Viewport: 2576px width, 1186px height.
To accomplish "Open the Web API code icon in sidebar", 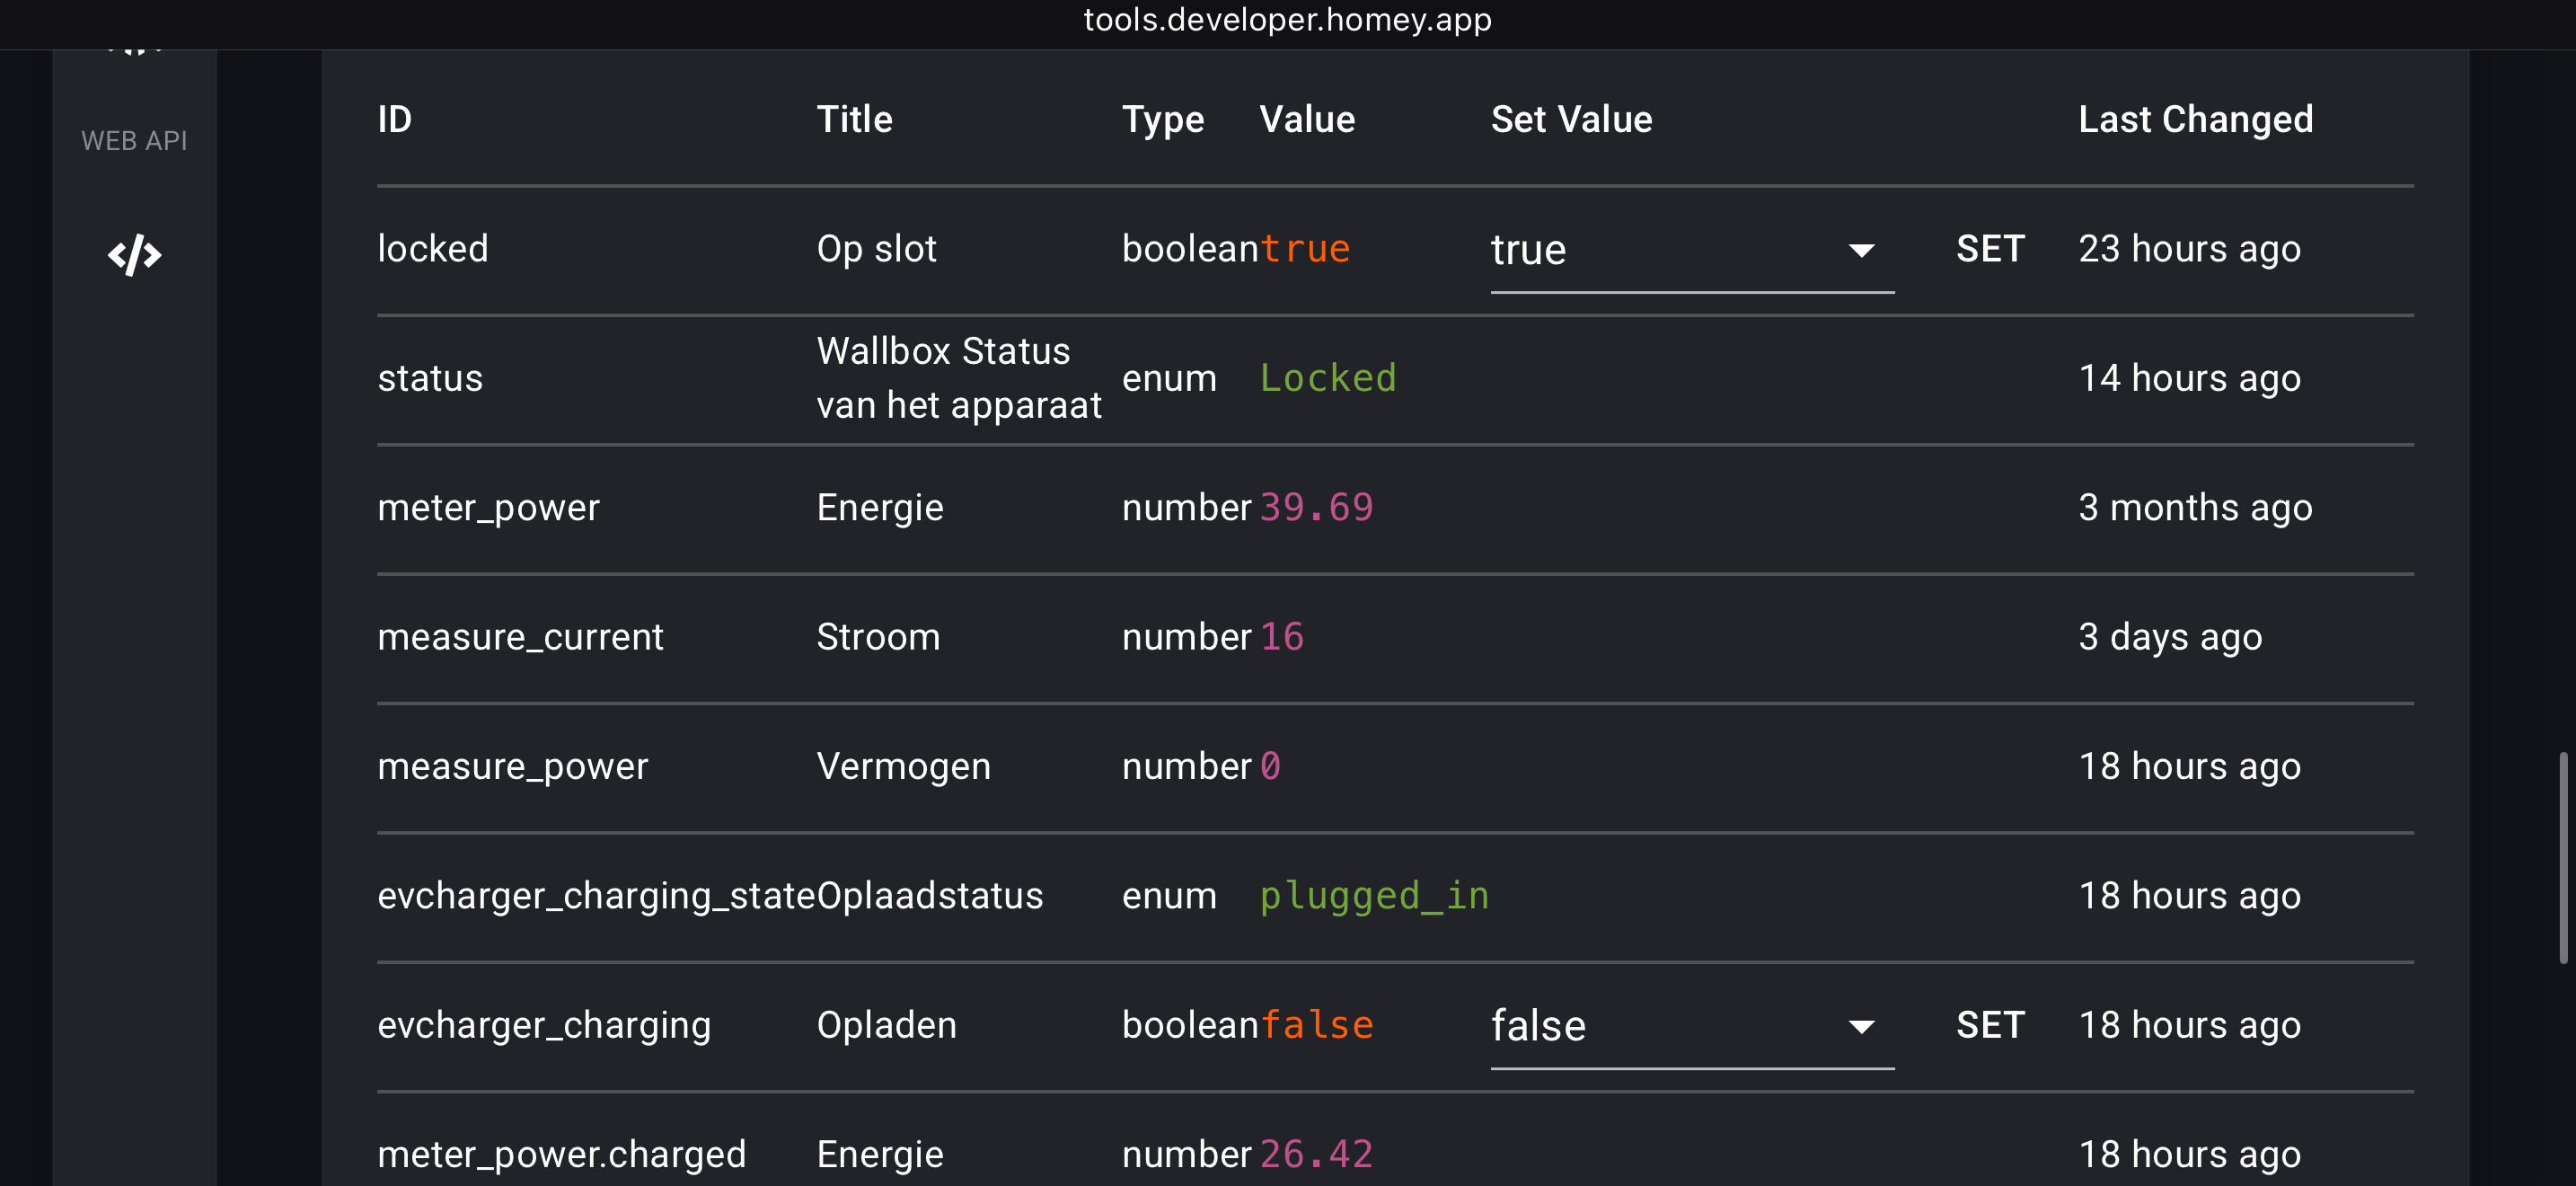I will point(134,255).
